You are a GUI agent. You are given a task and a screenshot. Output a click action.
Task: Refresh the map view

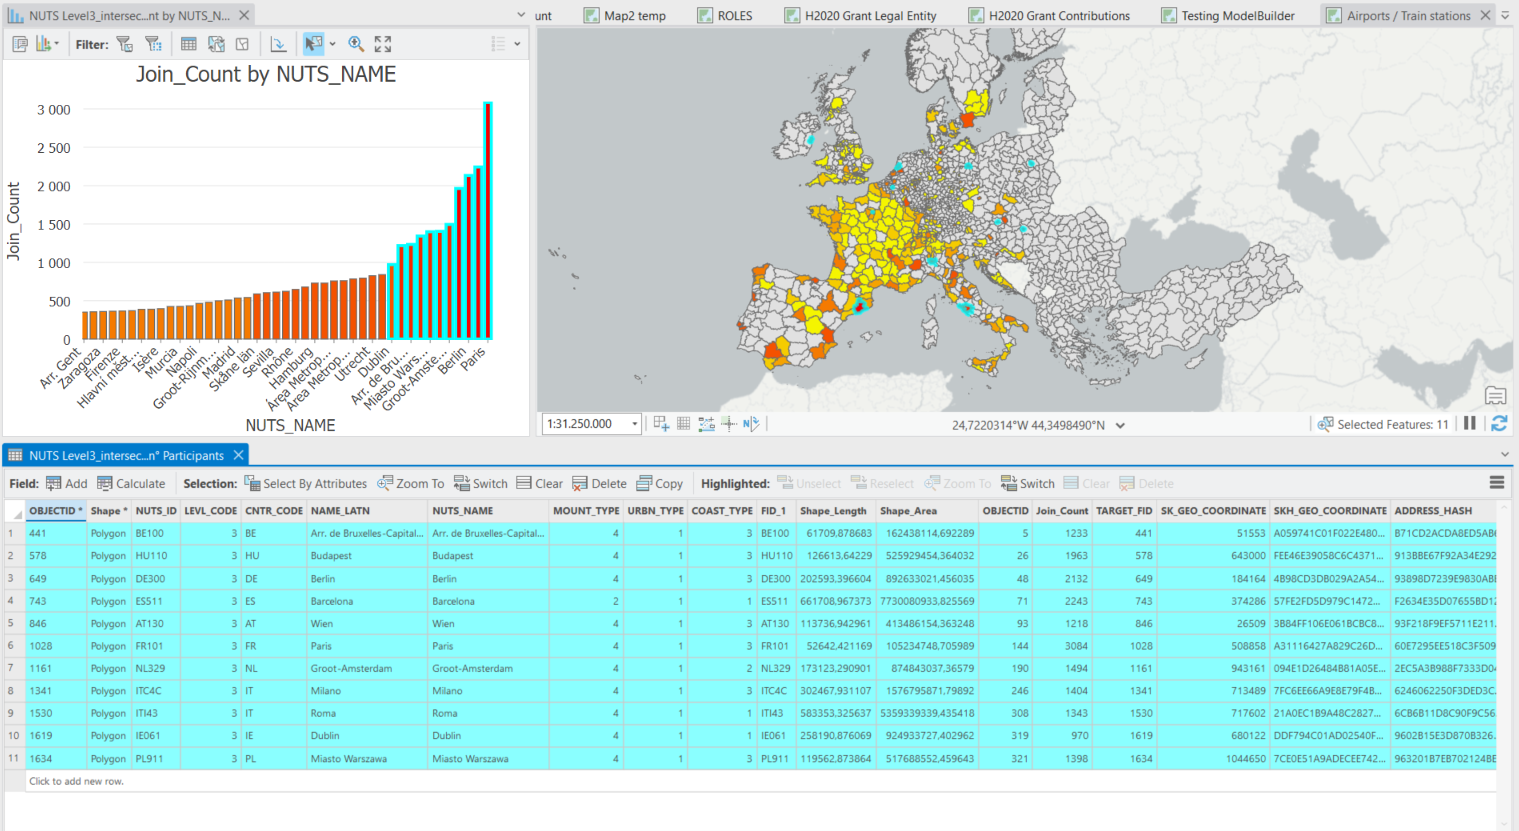click(x=1498, y=423)
